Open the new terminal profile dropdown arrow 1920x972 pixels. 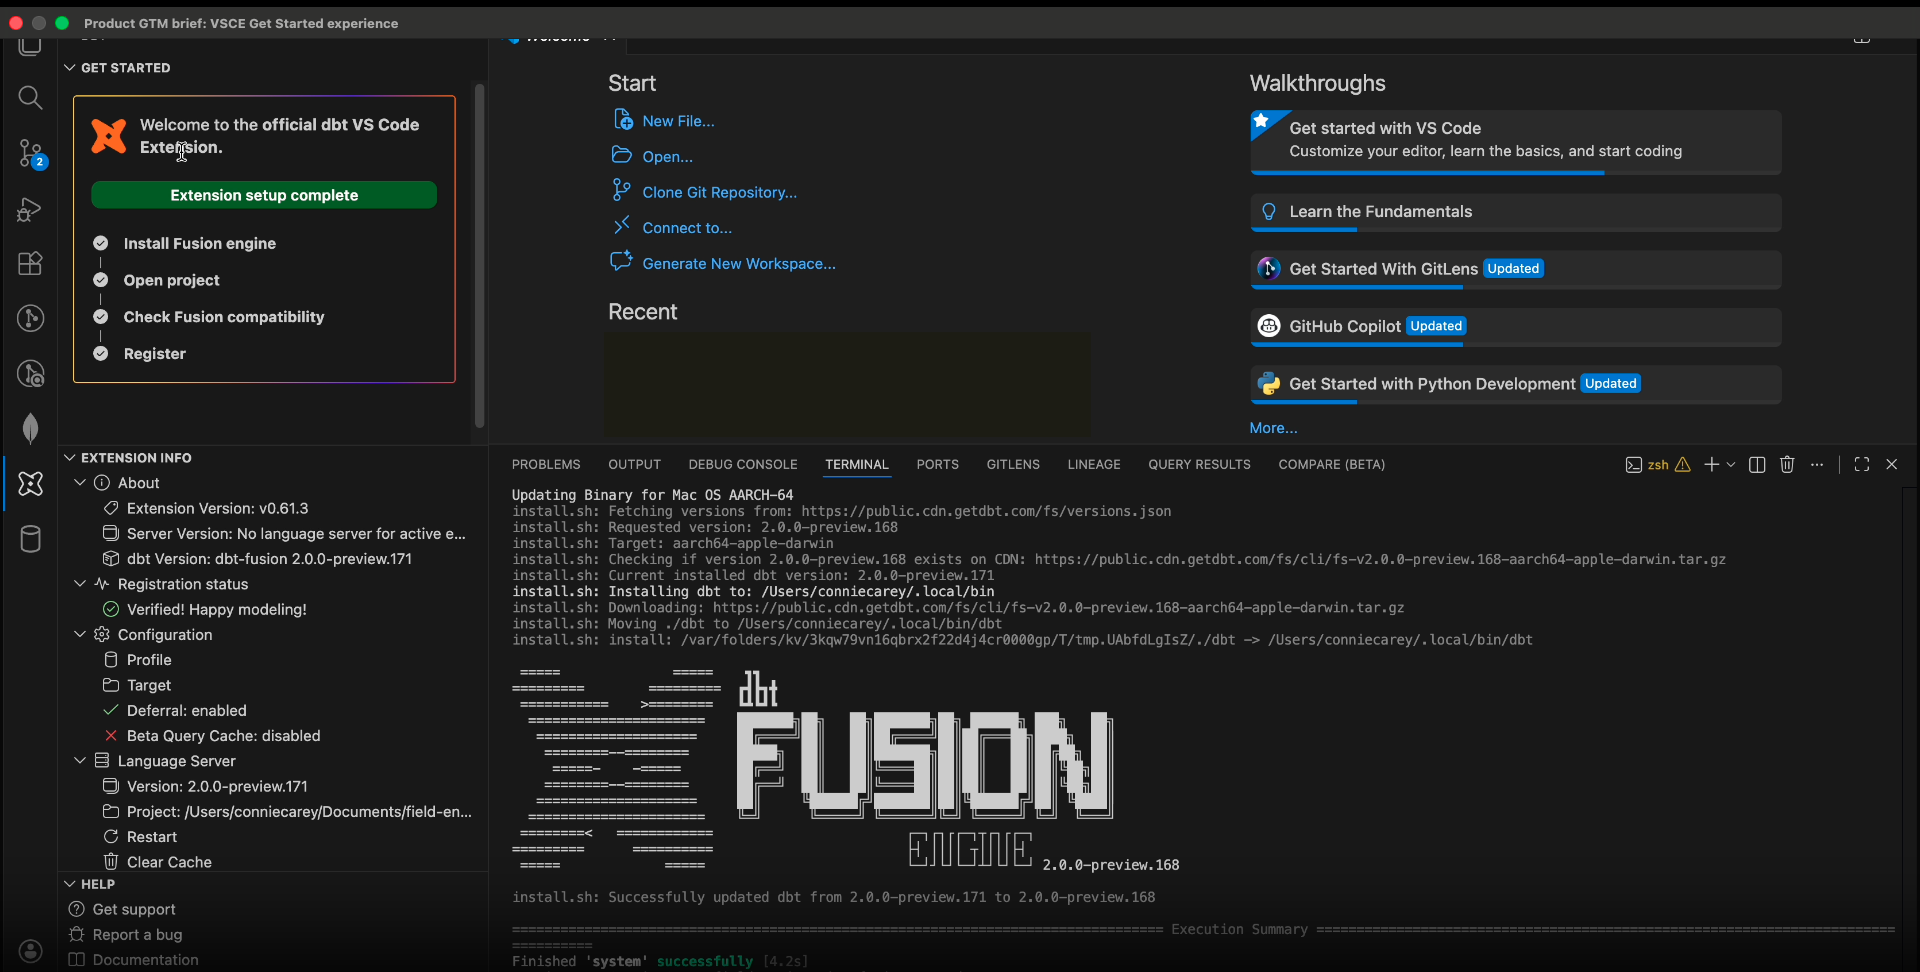[x=1731, y=464]
